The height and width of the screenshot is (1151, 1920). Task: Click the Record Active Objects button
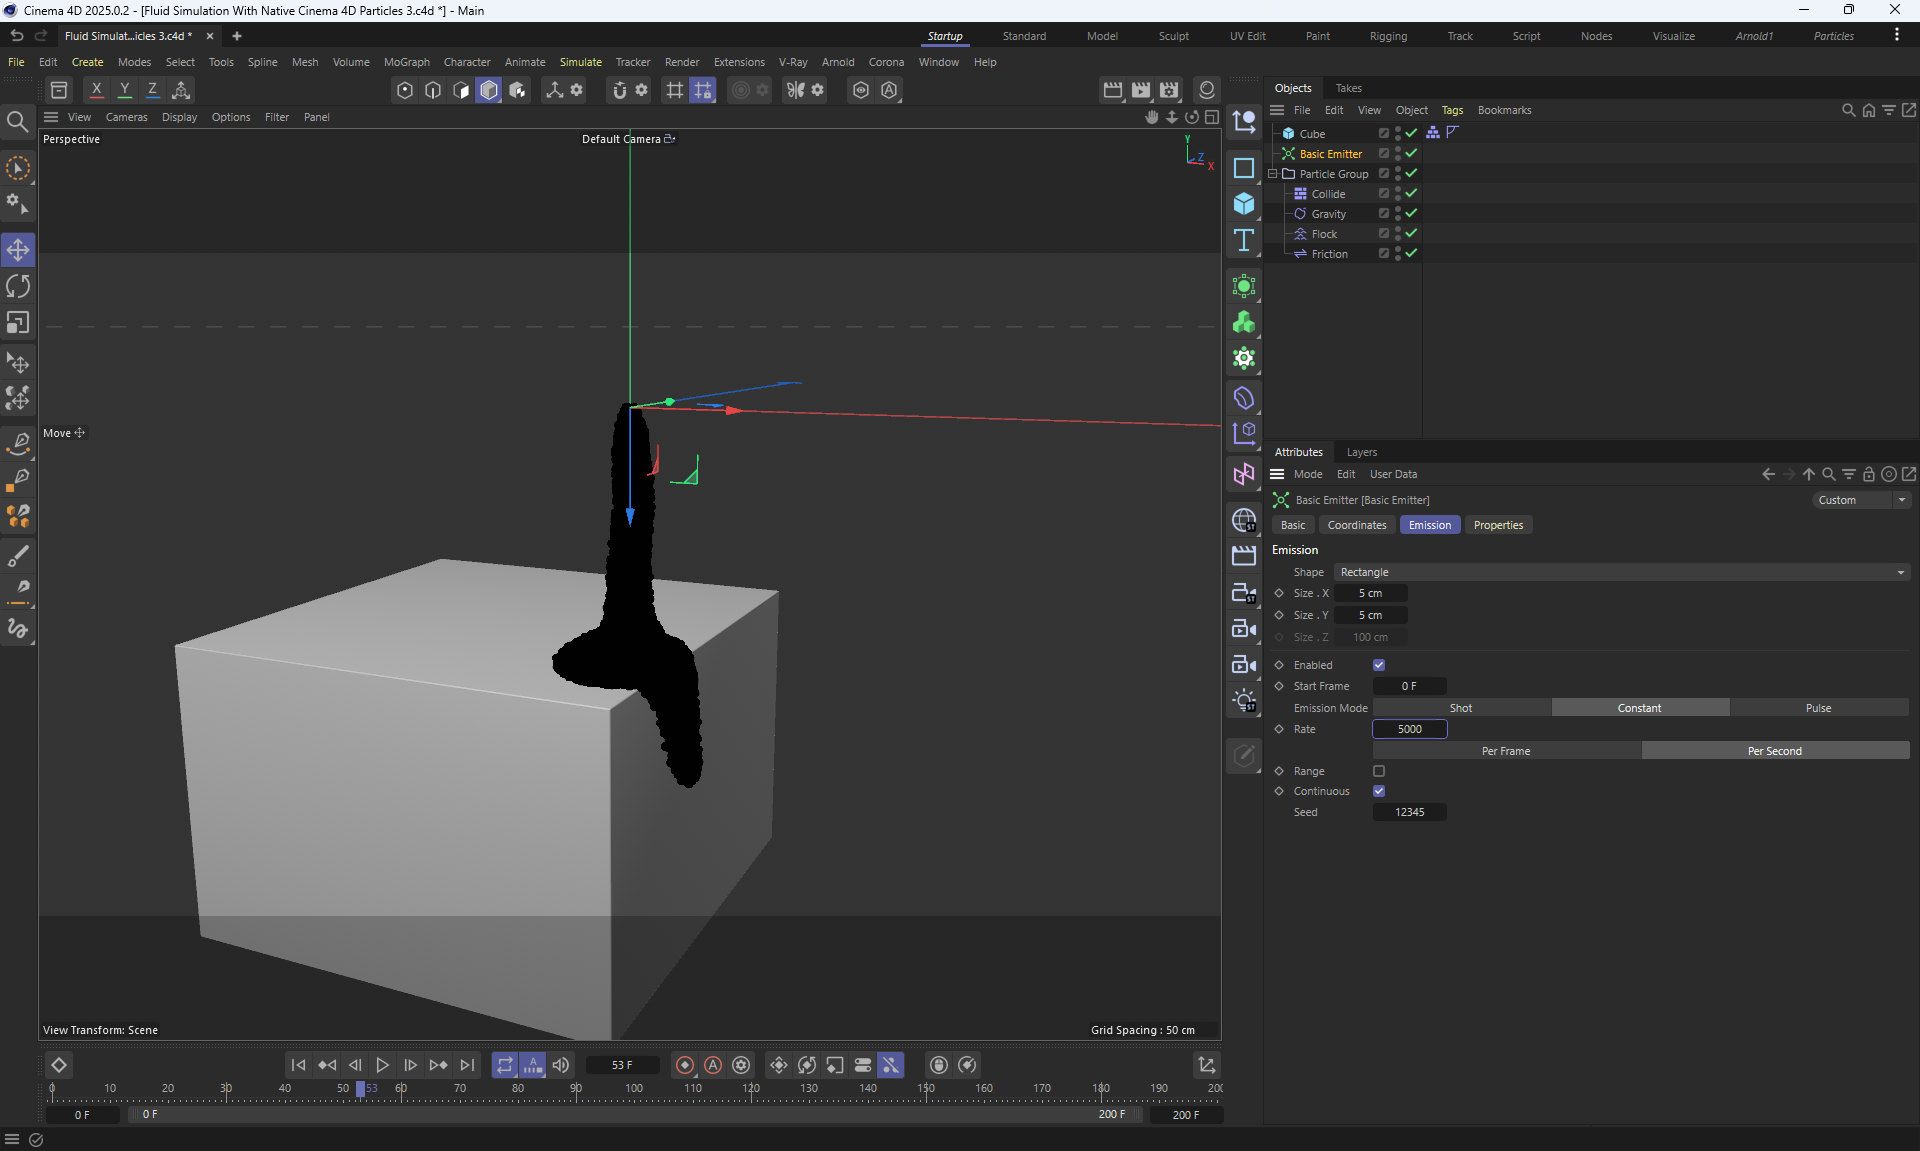point(685,1065)
